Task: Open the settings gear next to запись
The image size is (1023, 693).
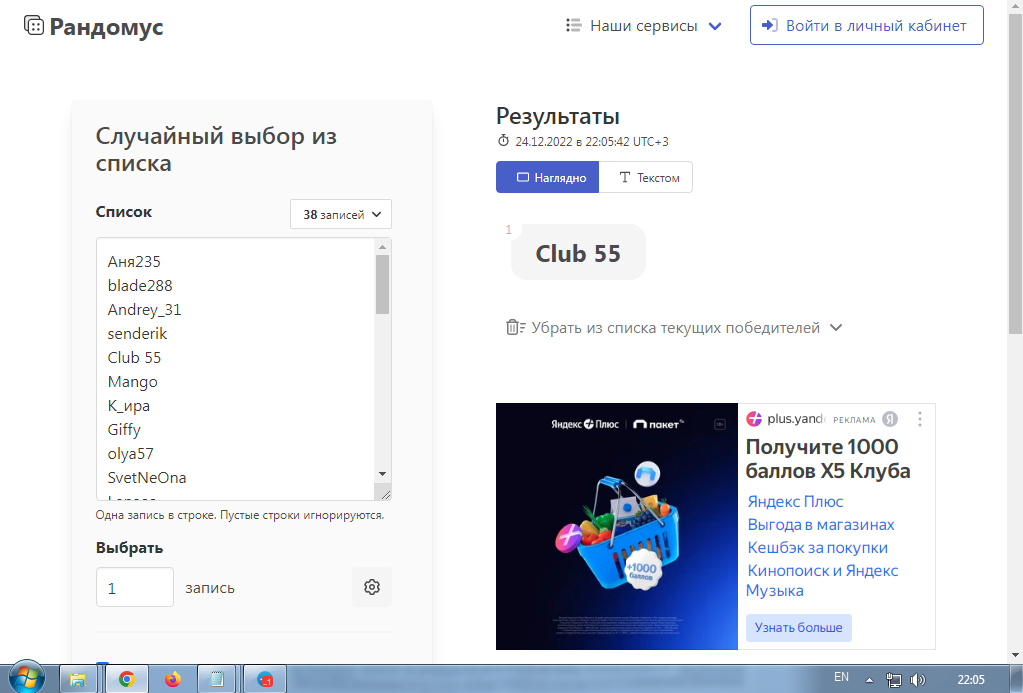Action: 372,587
